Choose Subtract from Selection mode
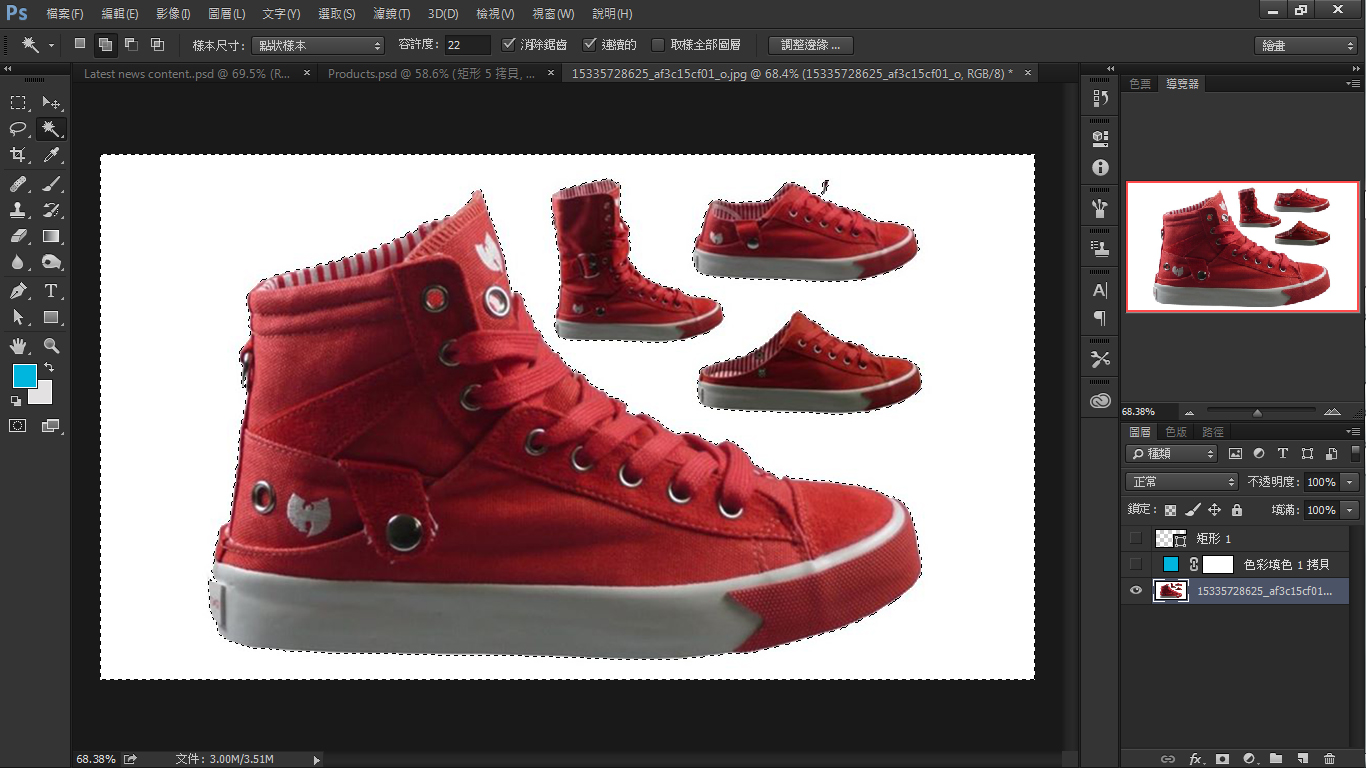Image resolution: width=1366 pixels, height=768 pixels. (131, 44)
